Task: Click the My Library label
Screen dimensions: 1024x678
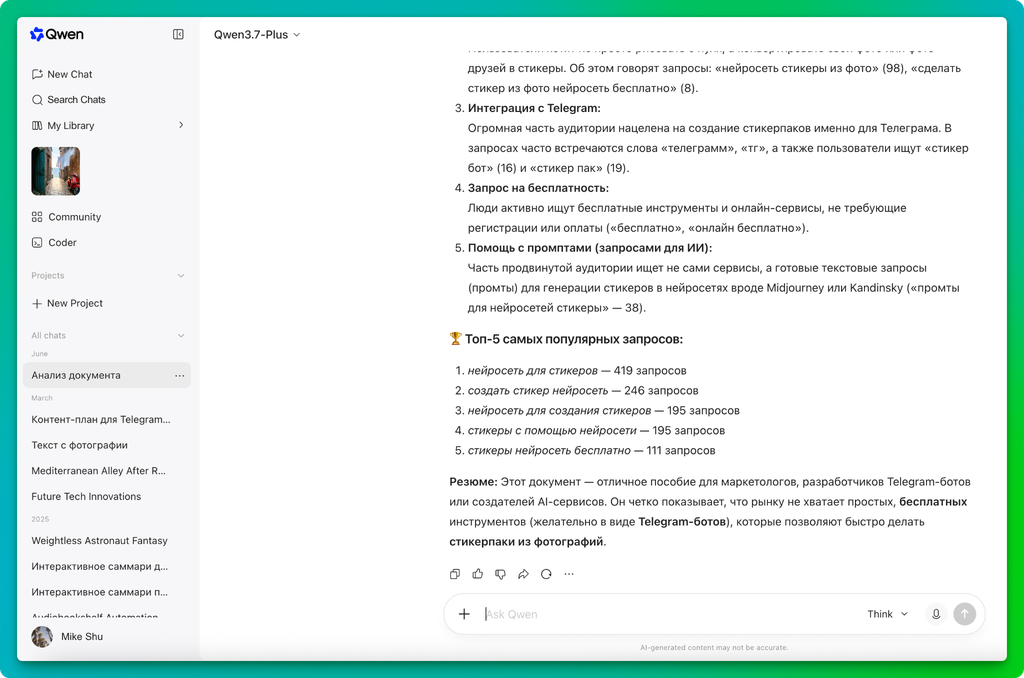Action: [x=71, y=125]
